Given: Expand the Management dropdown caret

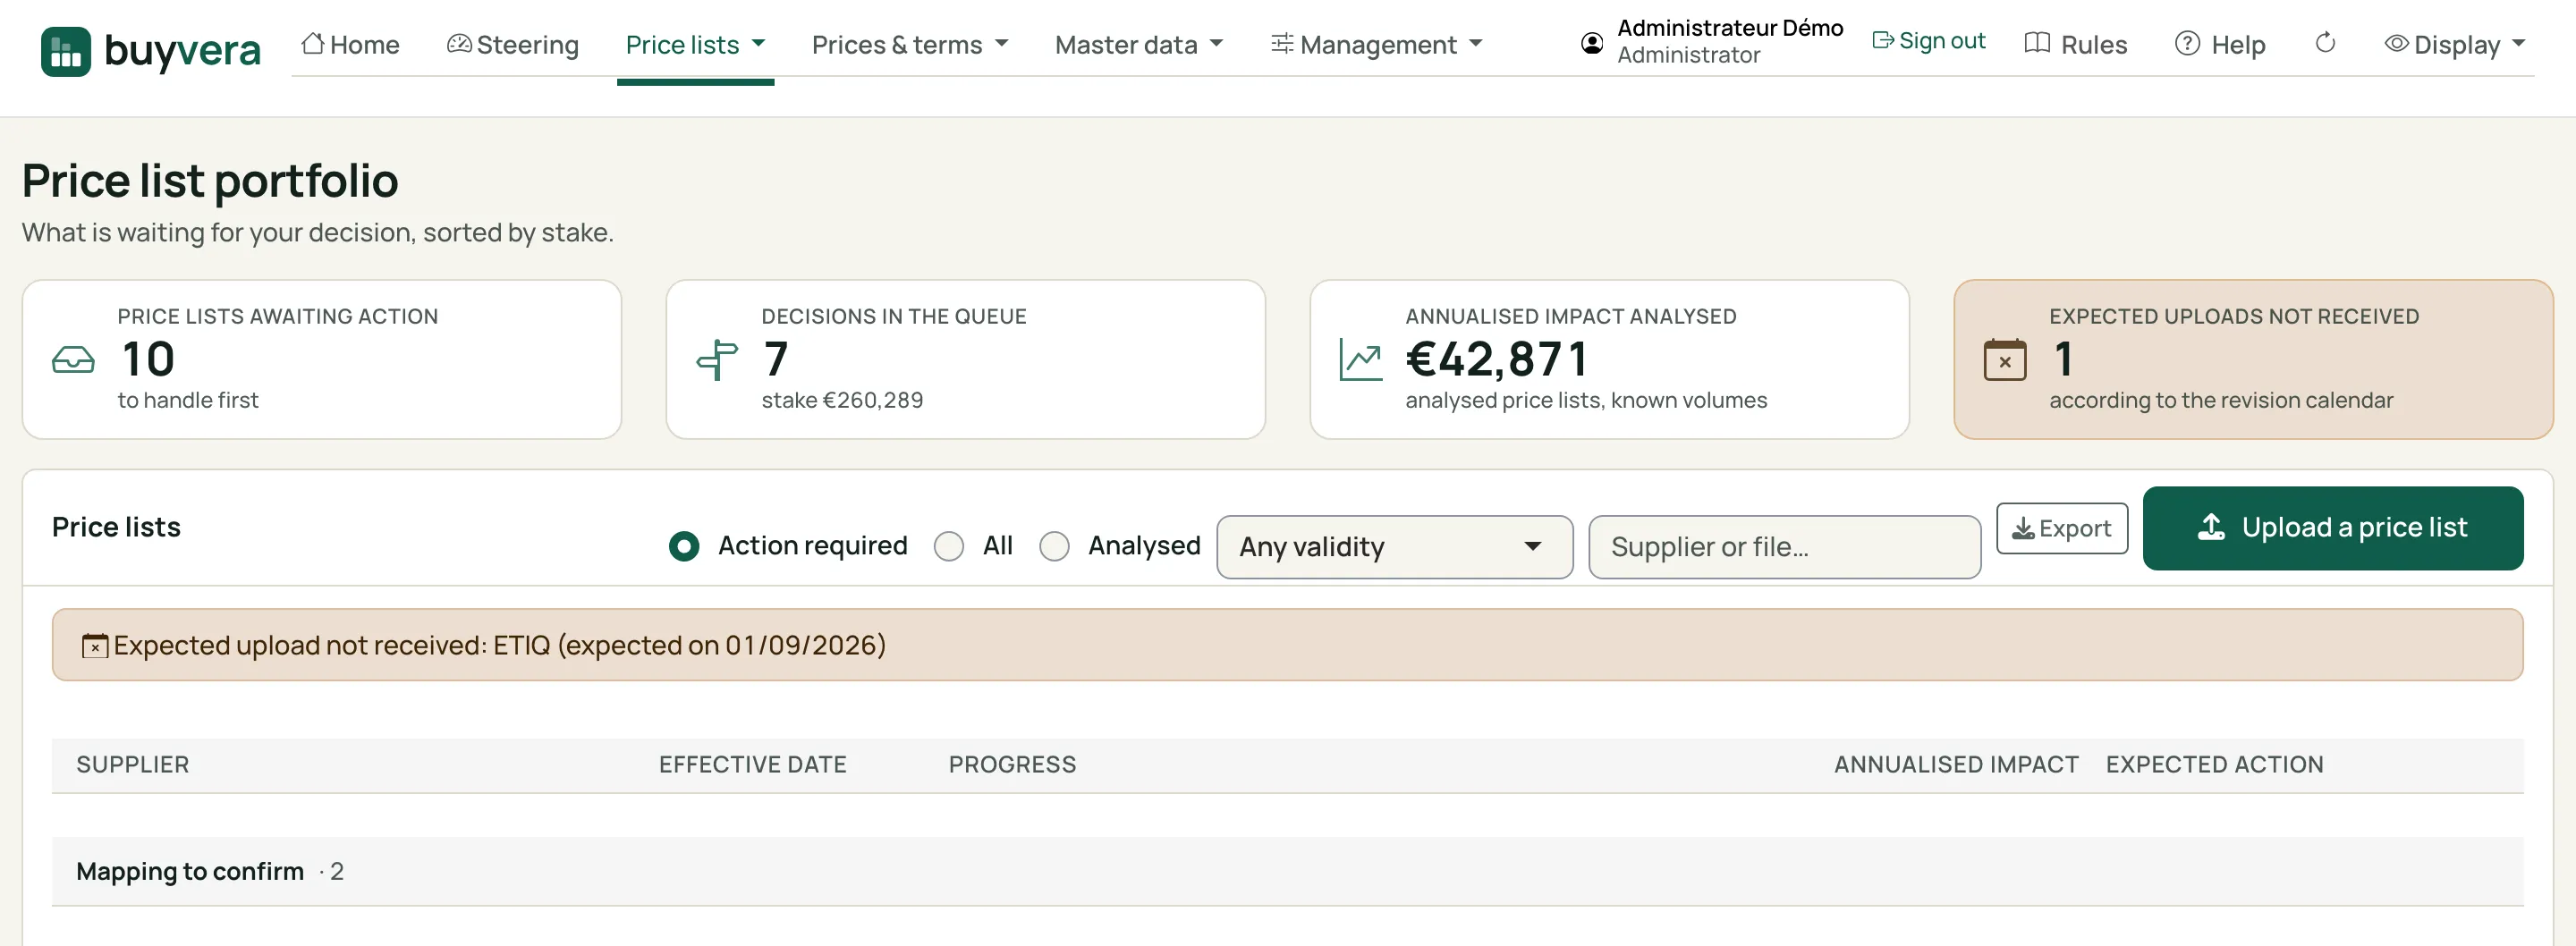Looking at the screenshot, I should (1475, 43).
